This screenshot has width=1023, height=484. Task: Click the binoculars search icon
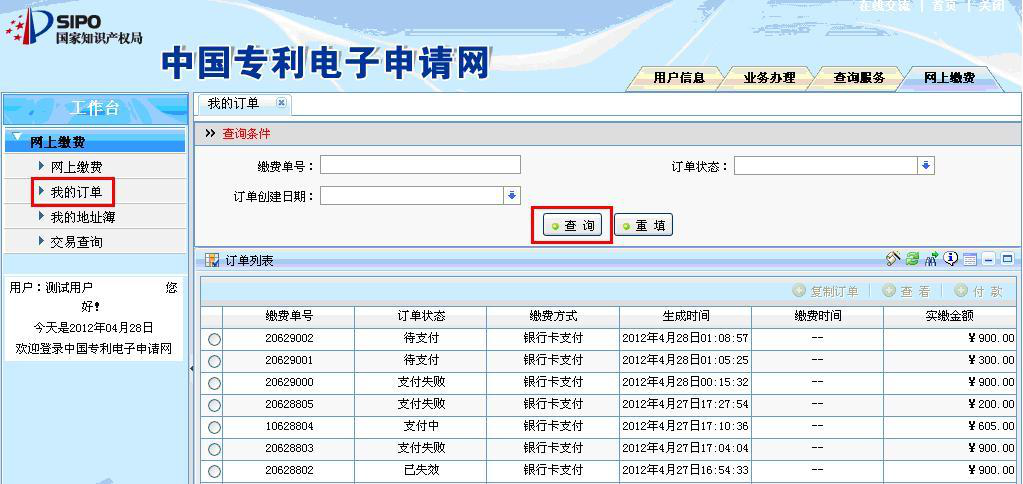click(931, 260)
